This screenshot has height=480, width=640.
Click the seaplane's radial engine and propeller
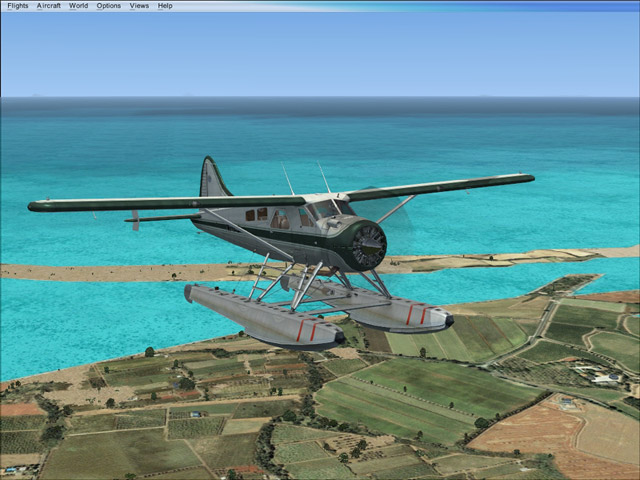(368, 244)
